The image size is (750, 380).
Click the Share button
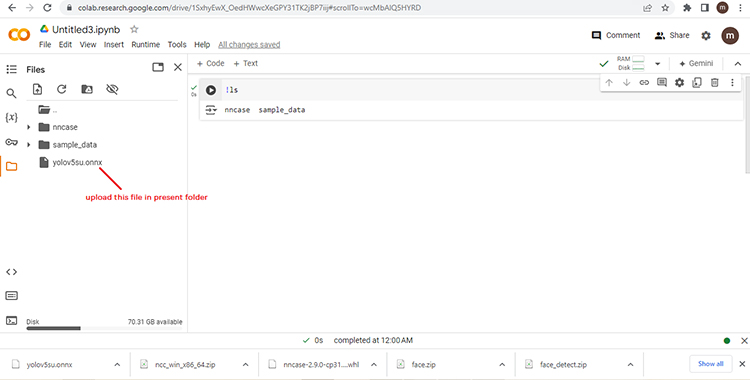(672, 35)
